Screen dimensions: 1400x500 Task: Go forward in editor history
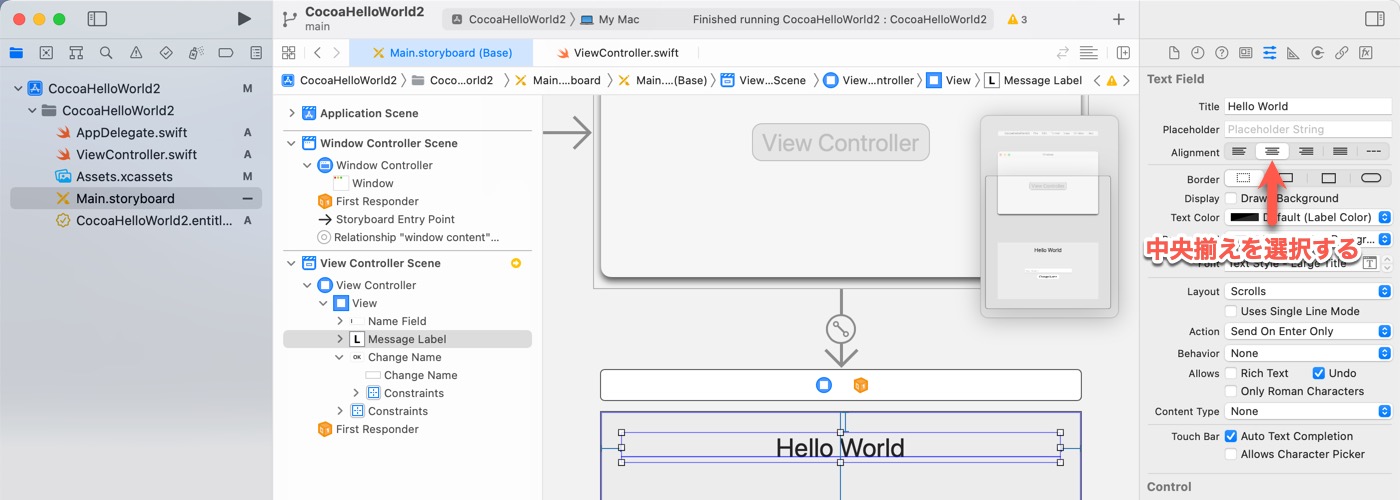(337, 53)
